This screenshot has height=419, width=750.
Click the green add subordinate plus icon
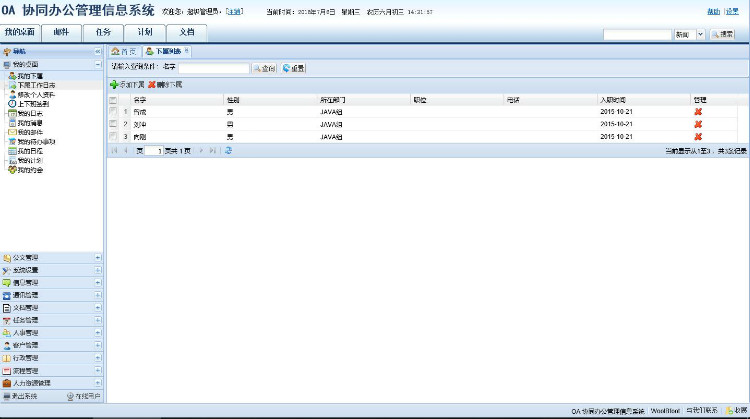114,85
